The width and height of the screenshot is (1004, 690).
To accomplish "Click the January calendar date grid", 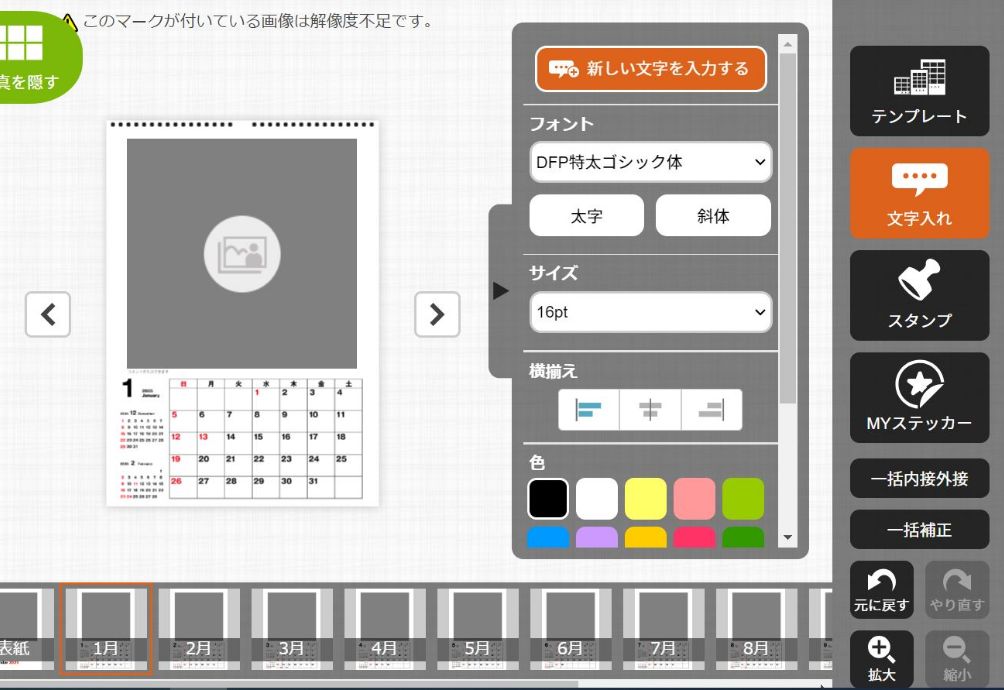I will click(x=266, y=438).
